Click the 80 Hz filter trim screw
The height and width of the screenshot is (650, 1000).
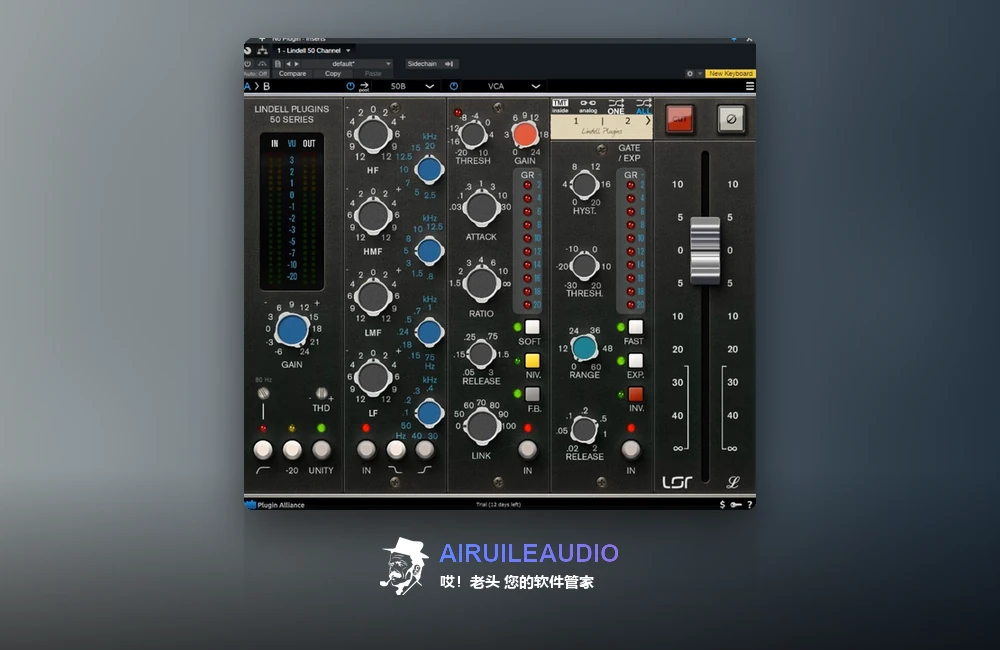click(263, 393)
